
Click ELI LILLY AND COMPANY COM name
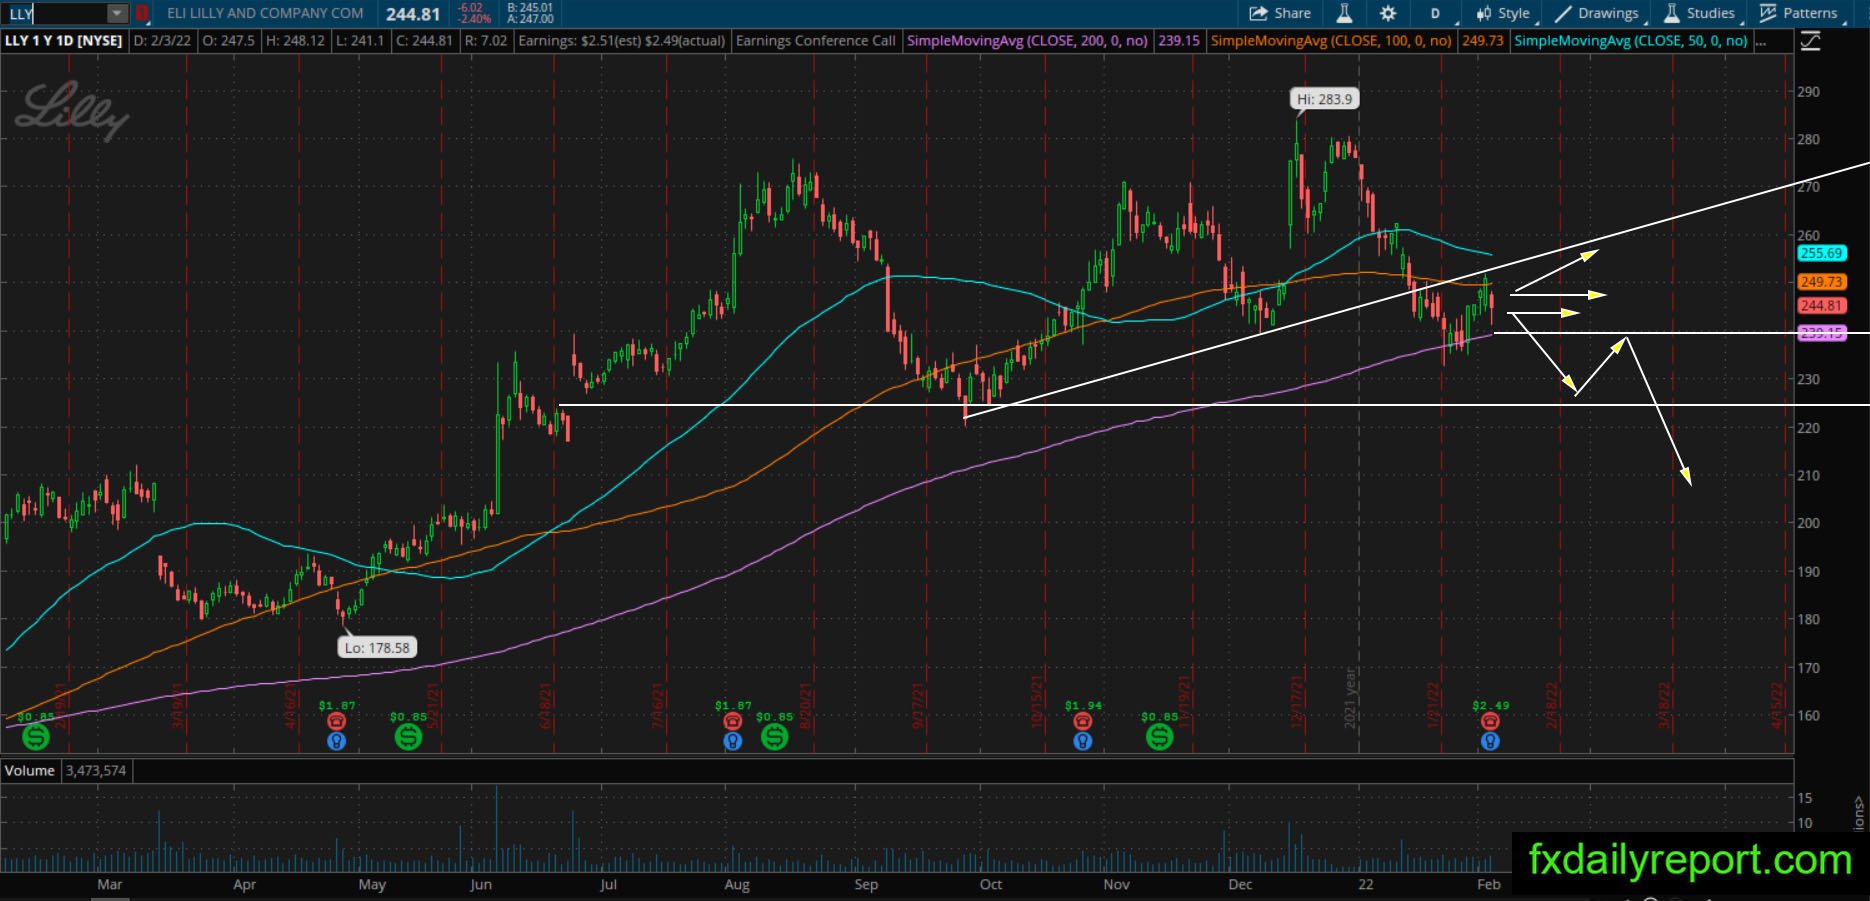pos(265,13)
